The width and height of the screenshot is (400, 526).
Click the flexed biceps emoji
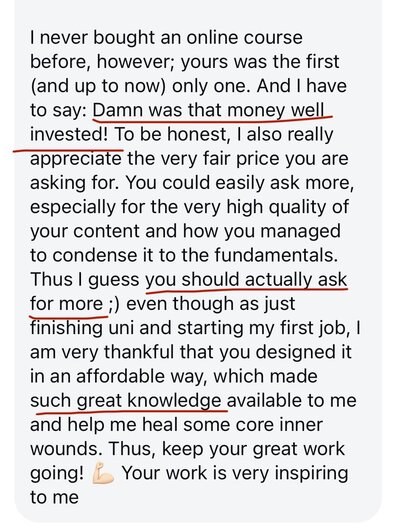pyautogui.click(x=103, y=473)
